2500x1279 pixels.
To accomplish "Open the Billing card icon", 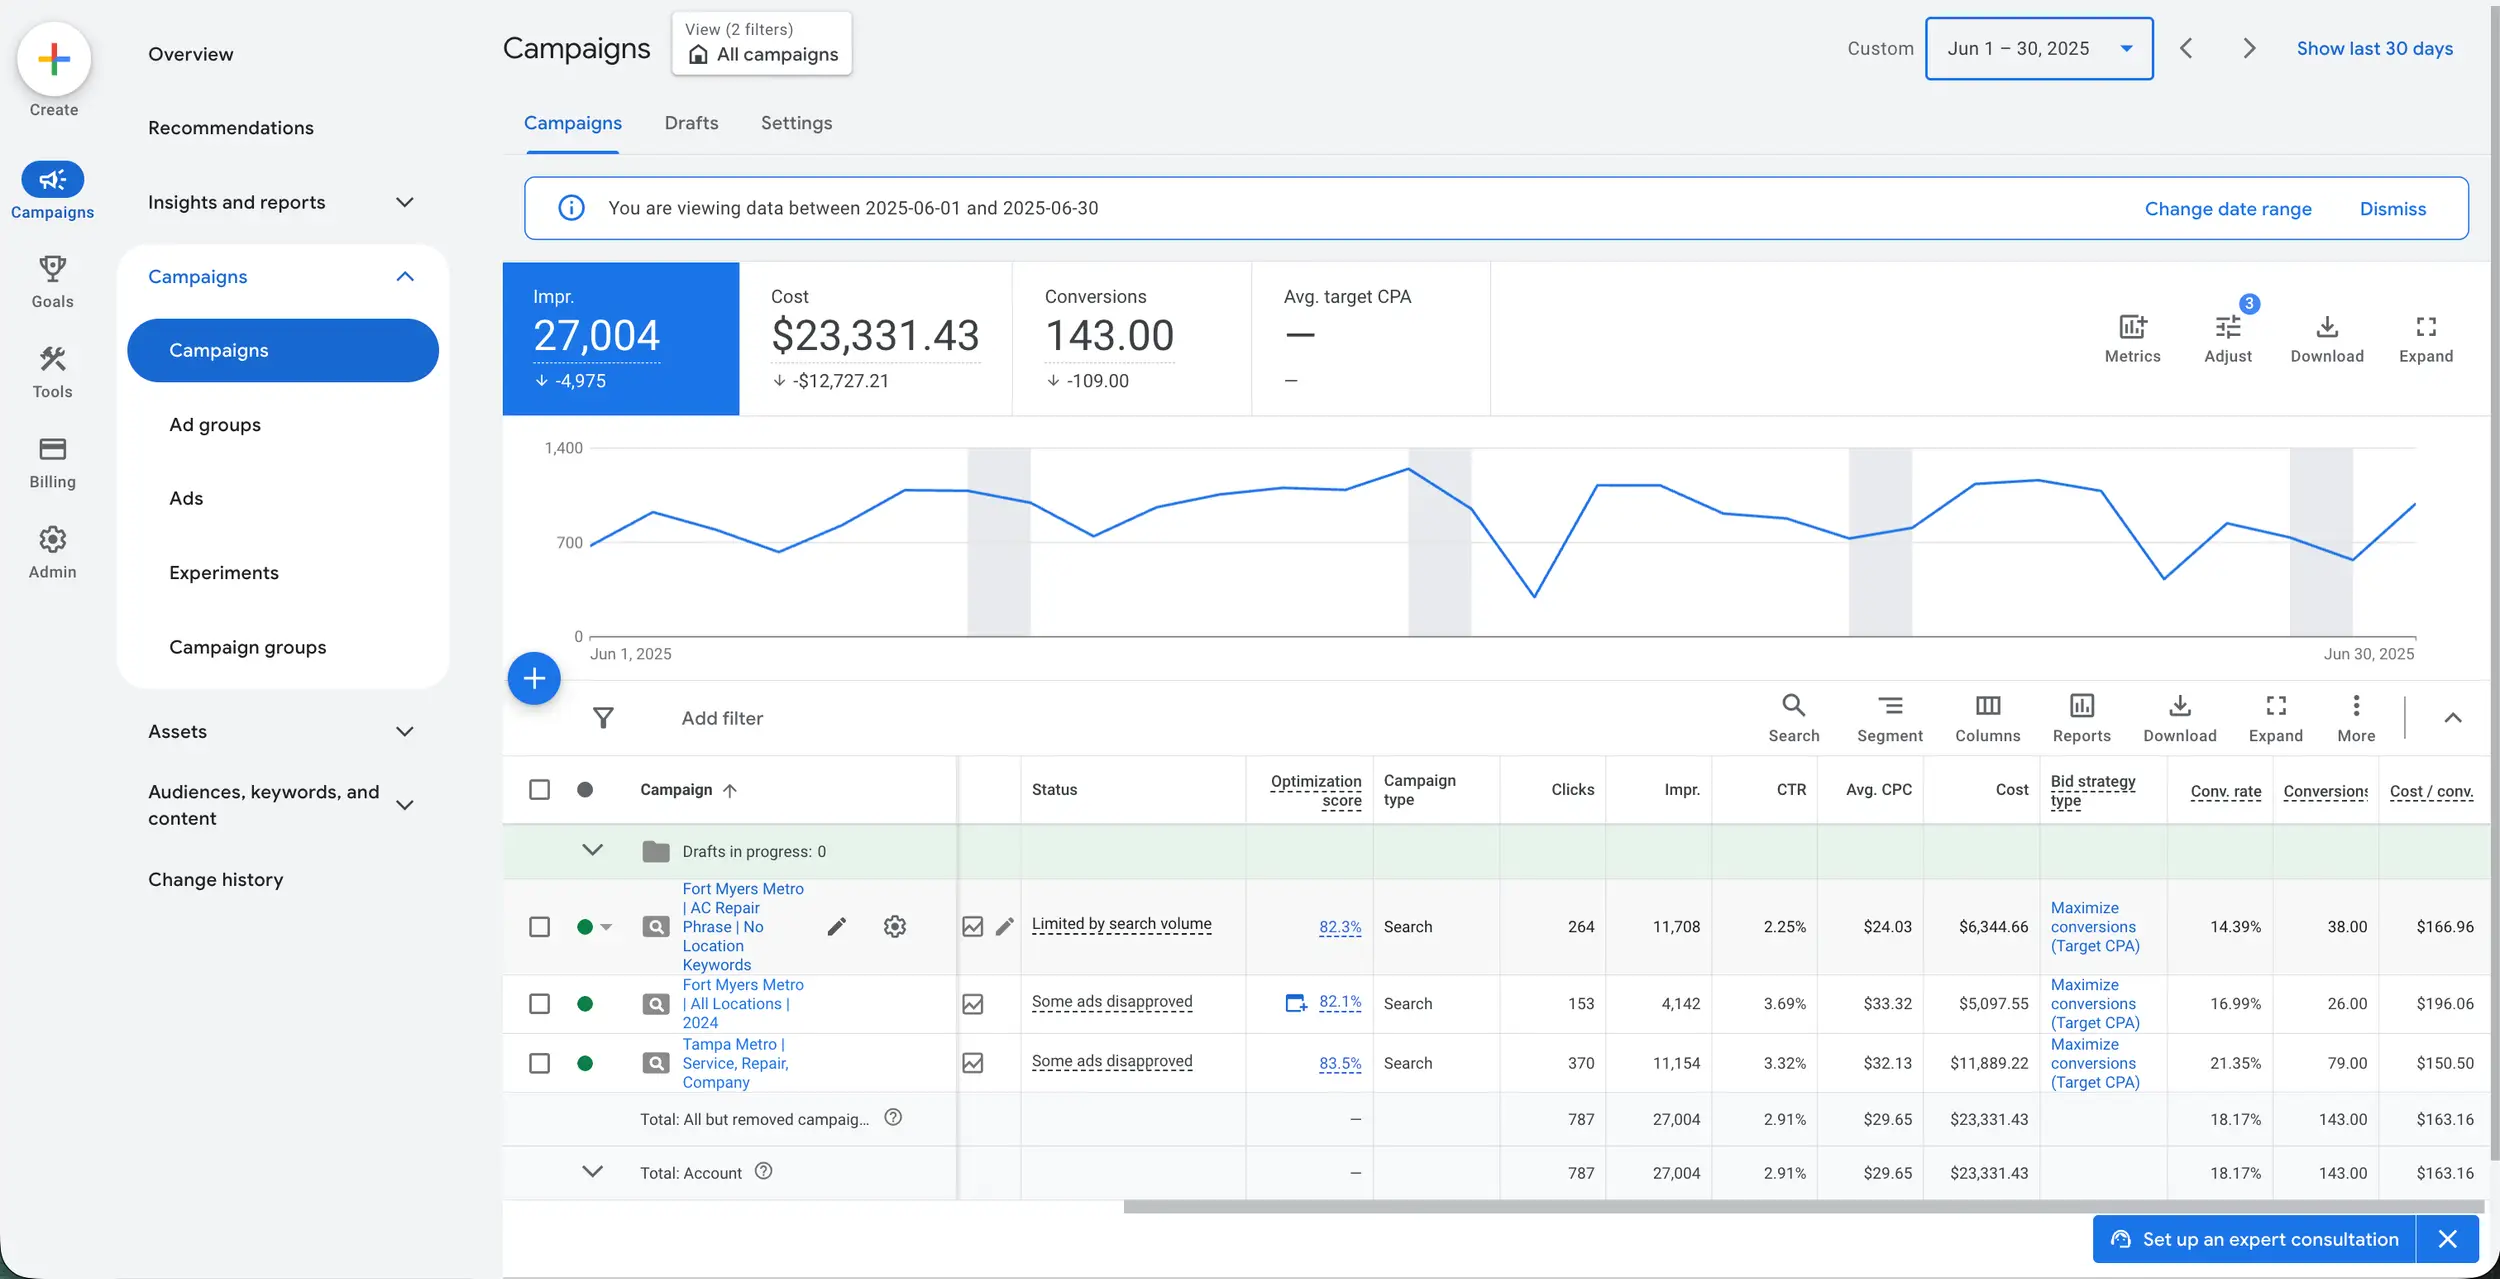I will pyautogui.click(x=52, y=450).
